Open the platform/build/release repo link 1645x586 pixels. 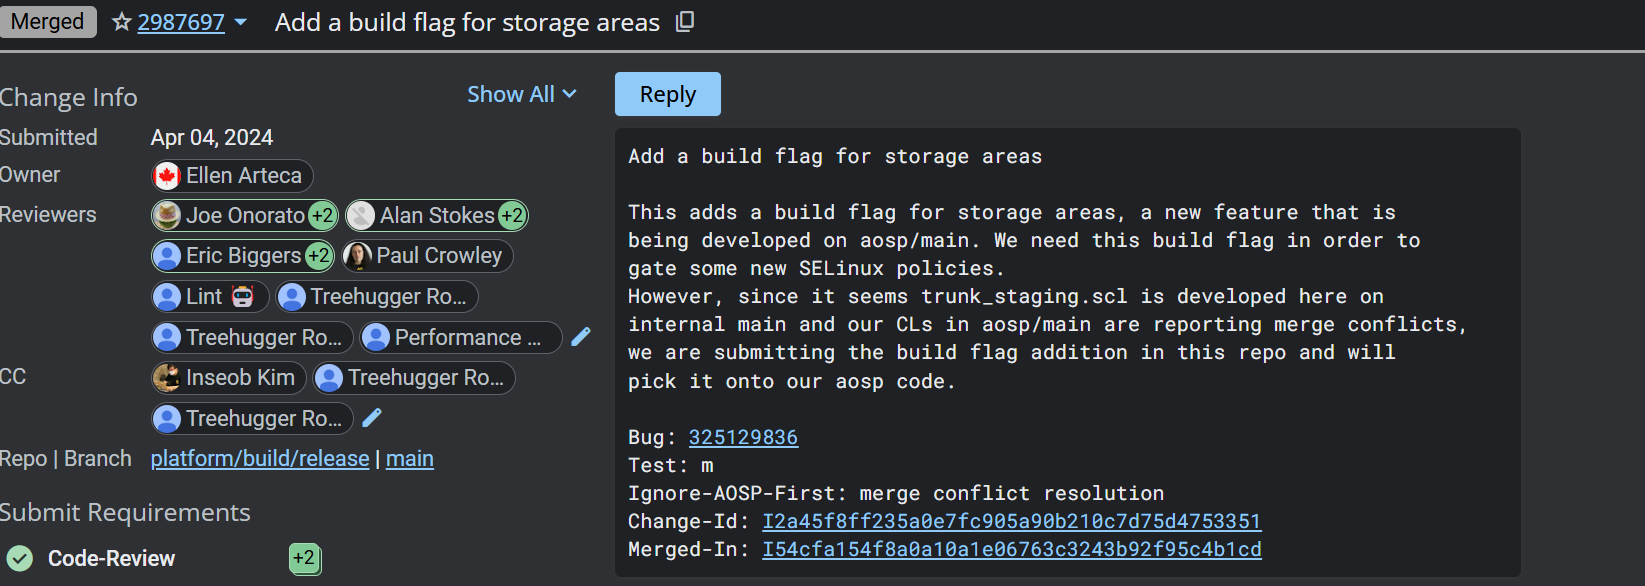point(260,459)
